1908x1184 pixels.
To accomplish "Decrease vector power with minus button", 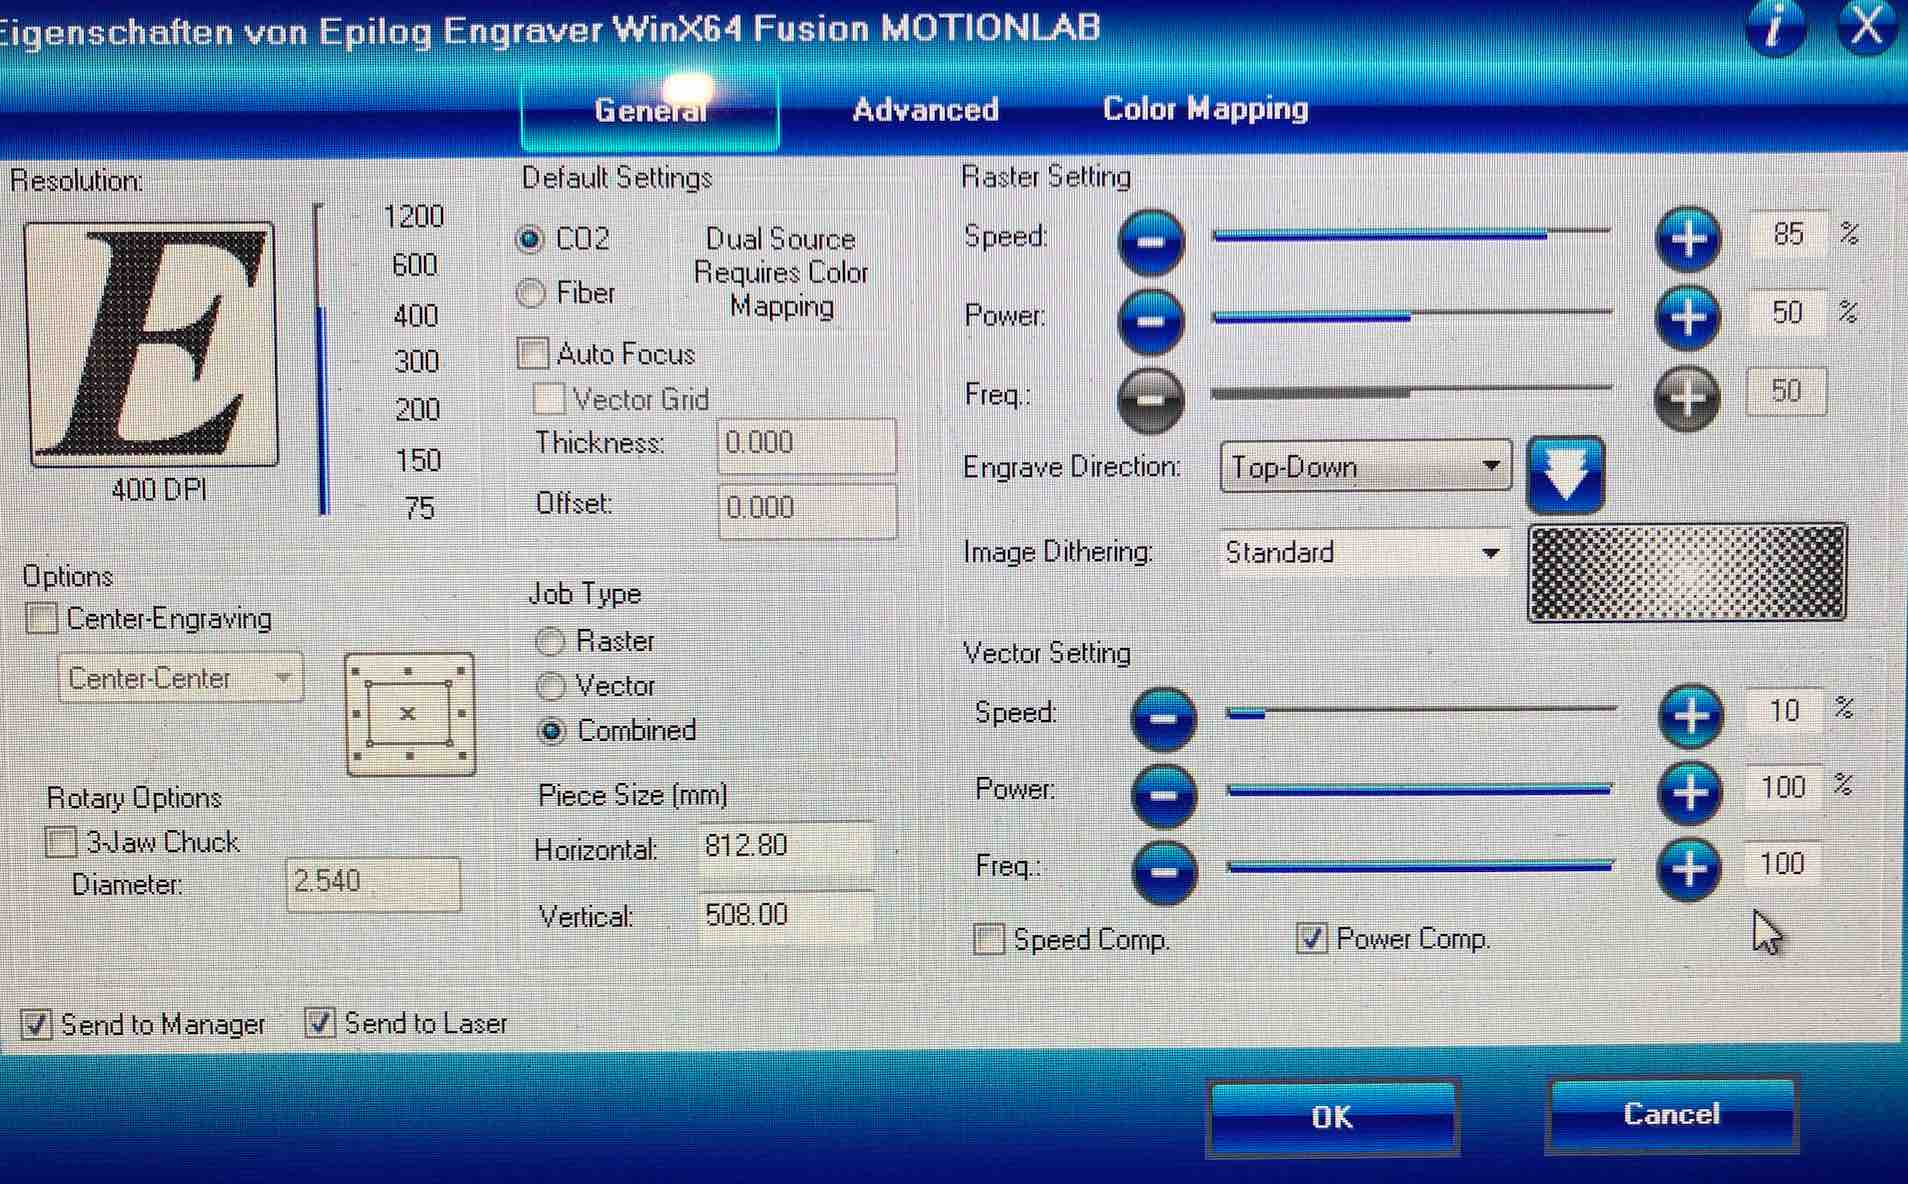I will click(x=1163, y=795).
